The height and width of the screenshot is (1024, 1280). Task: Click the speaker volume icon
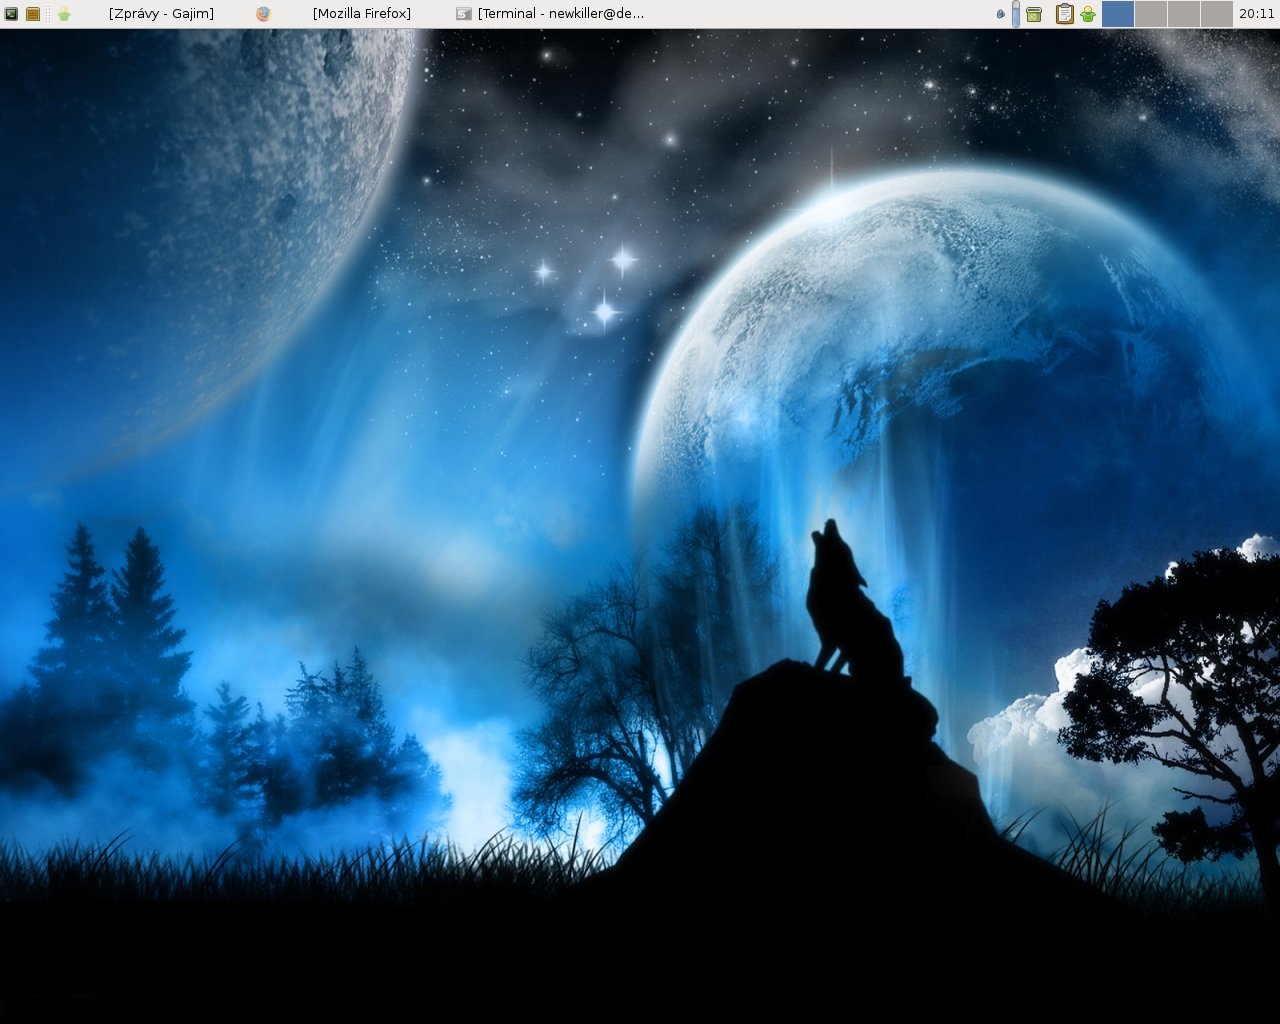click(x=1001, y=14)
